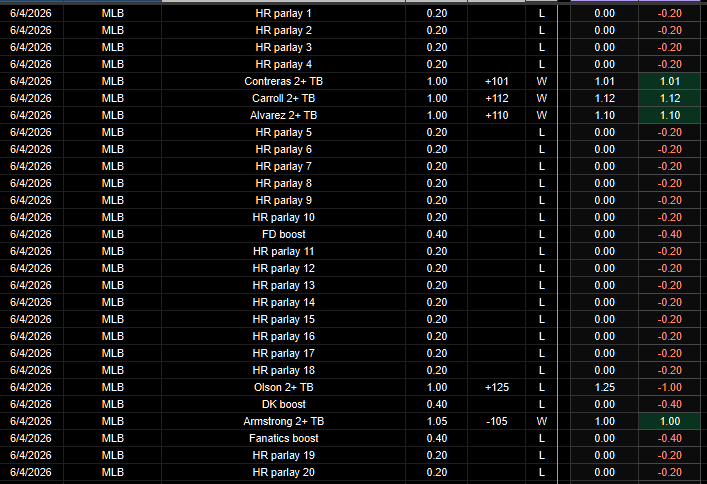Image resolution: width=707 pixels, height=484 pixels.
Task: Click the 1.00 stake in Alvarez row
Action: 436,115
